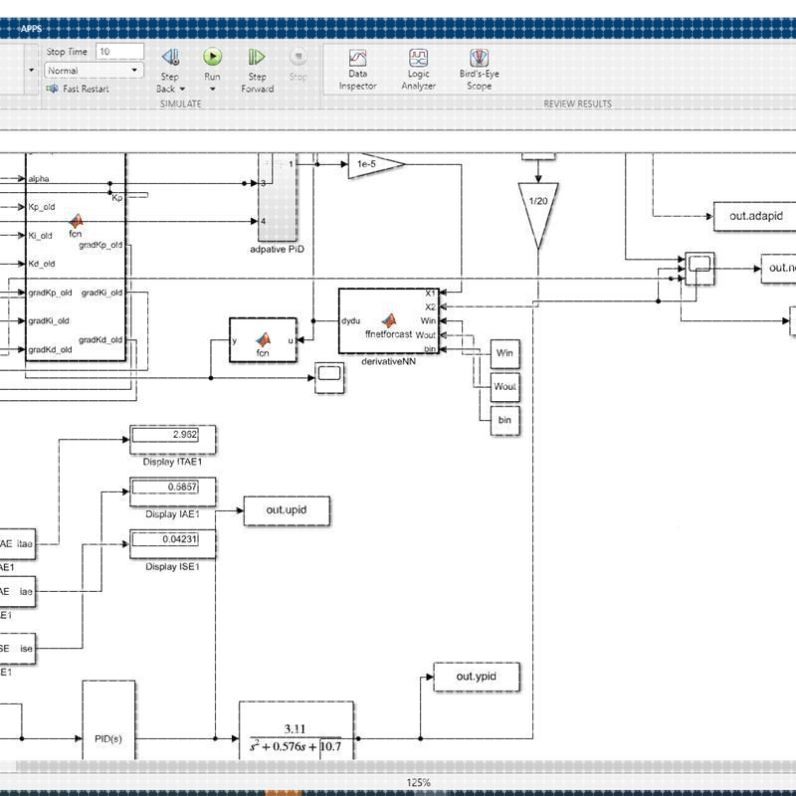The width and height of the screenshot is (796, 796).
Task: Click the Step Forward icon
Action: 257,57
